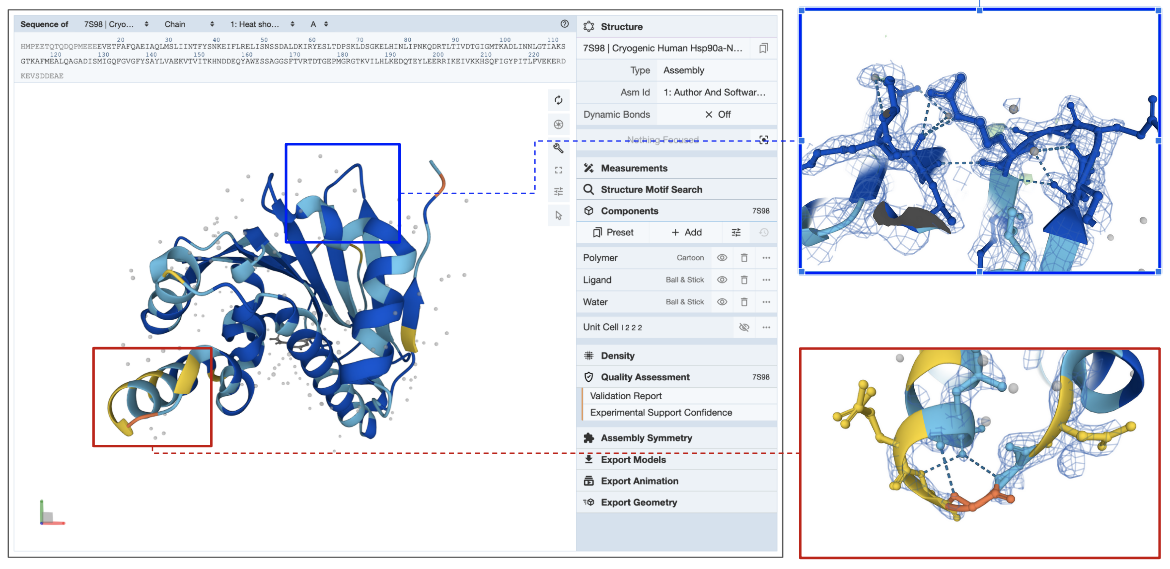This screenshot has height=569, width=1170.
Task: Toggle visibility of the Water component
Action: click(x=722, y=302)
